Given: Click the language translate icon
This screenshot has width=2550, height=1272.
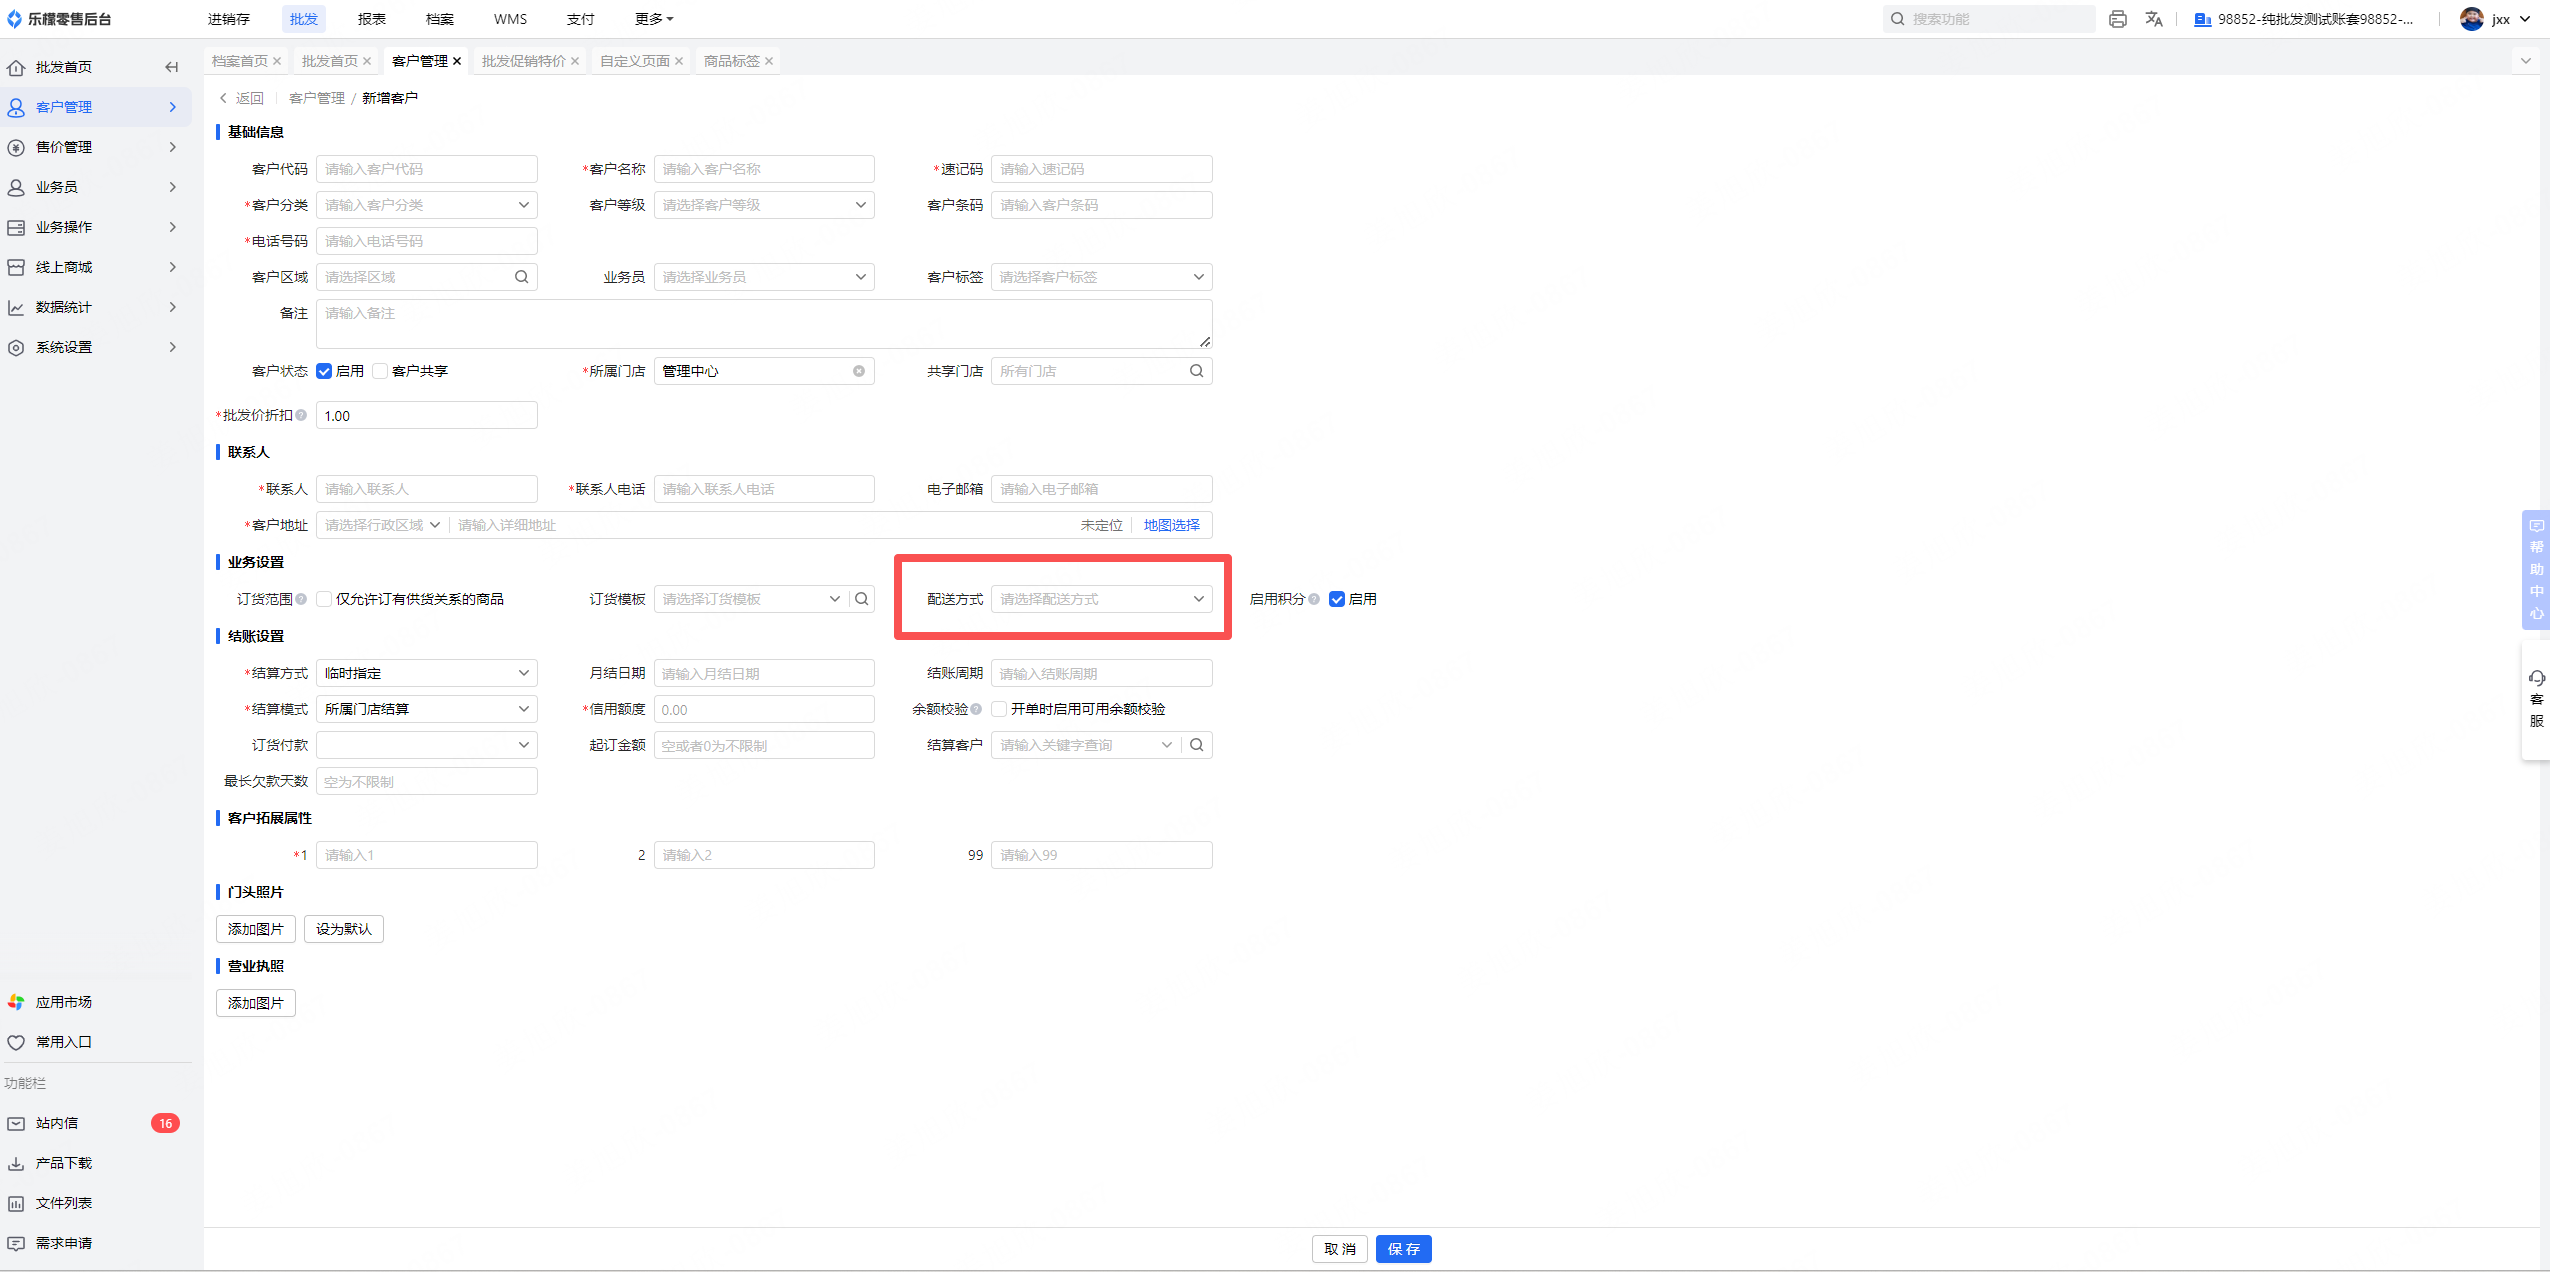Looking at the screenshot, I should (x=2154, y=19).
